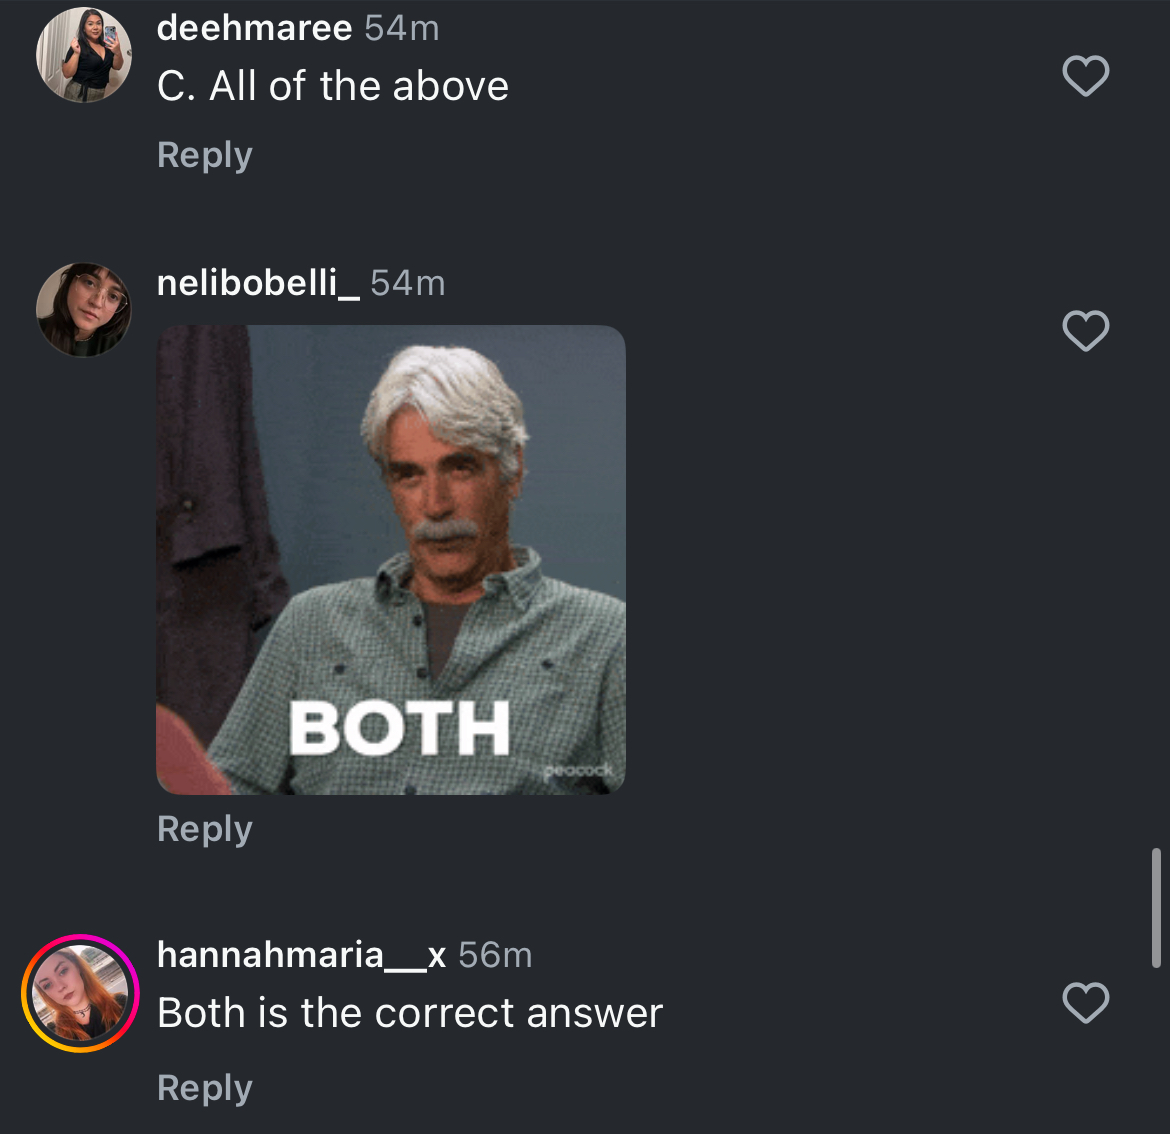Like hannahmaria__x's comment via heart icon
Image resolution: width=1170 pixels, height=1134 pixels.
coord(1086,1003)
